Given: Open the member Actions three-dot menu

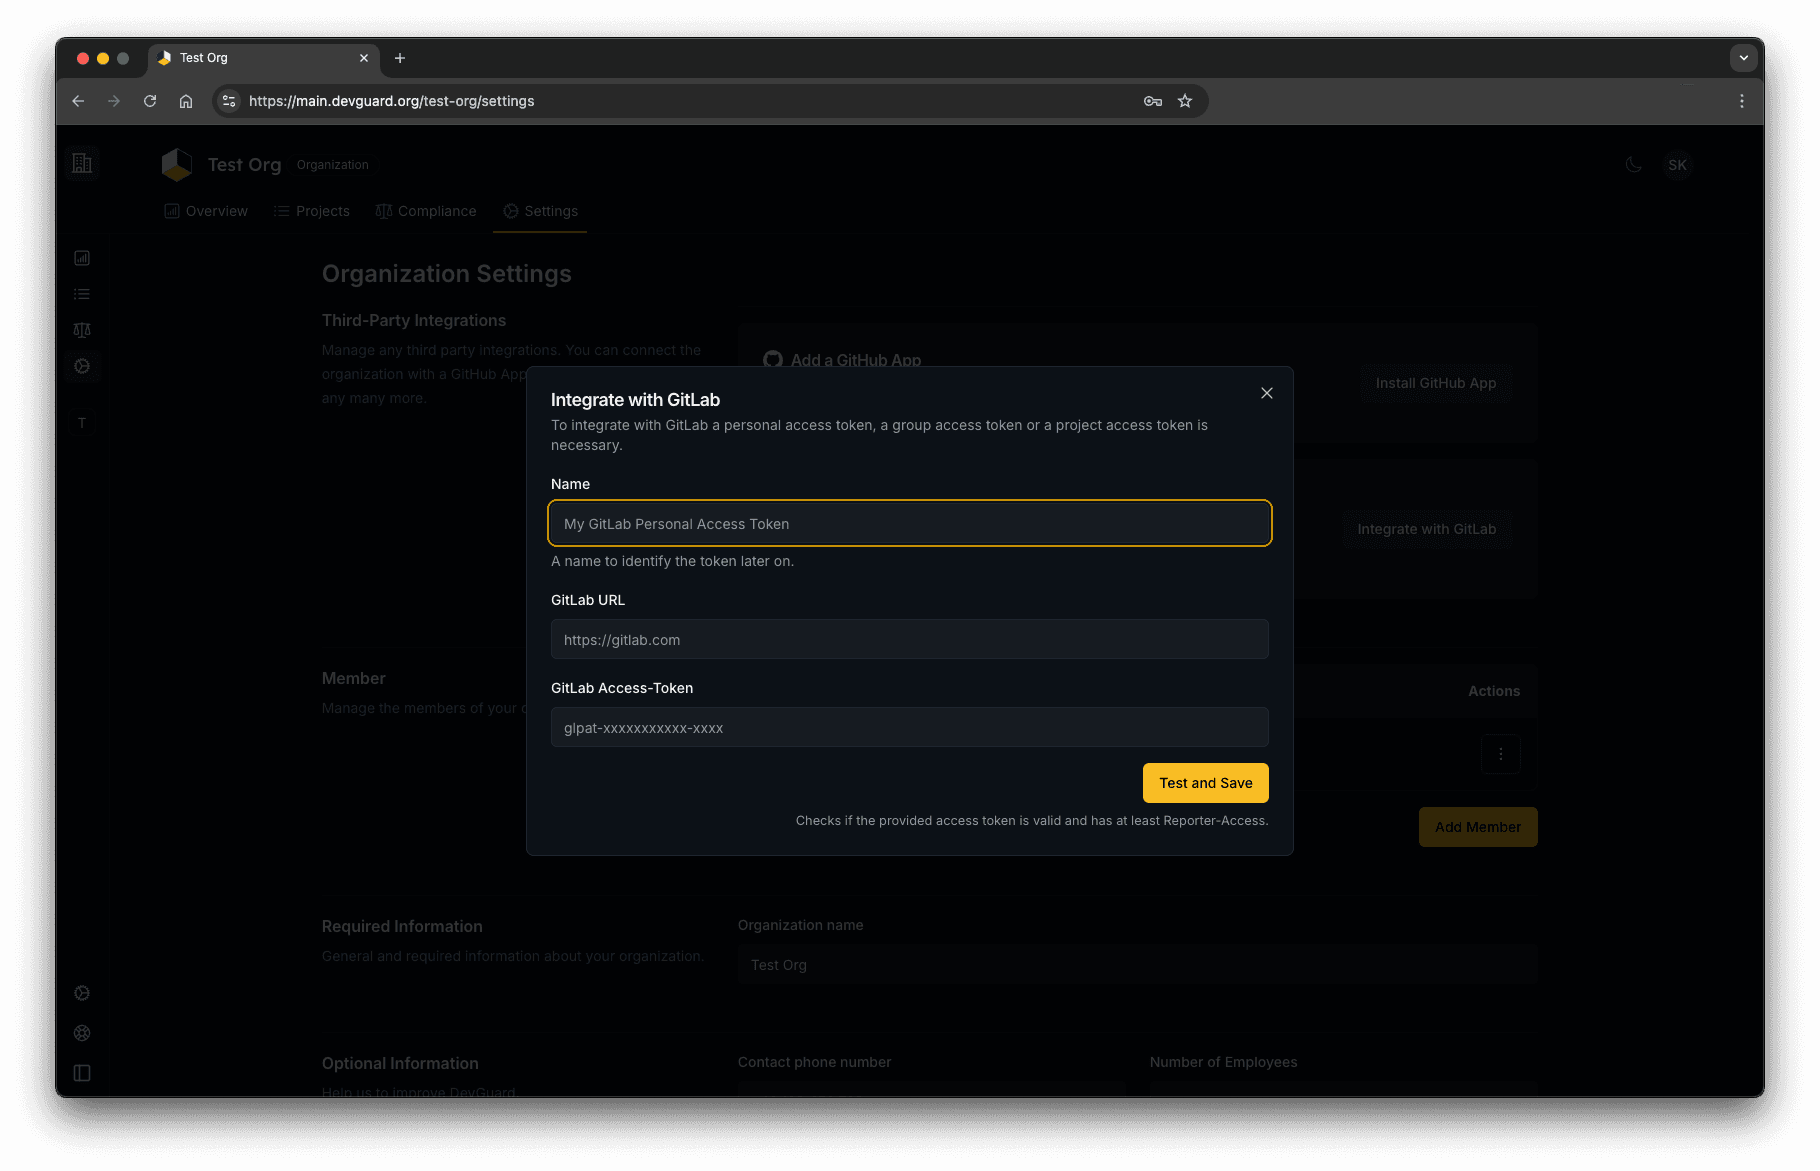Looking at the screenshot, I should click(1500, 754).
